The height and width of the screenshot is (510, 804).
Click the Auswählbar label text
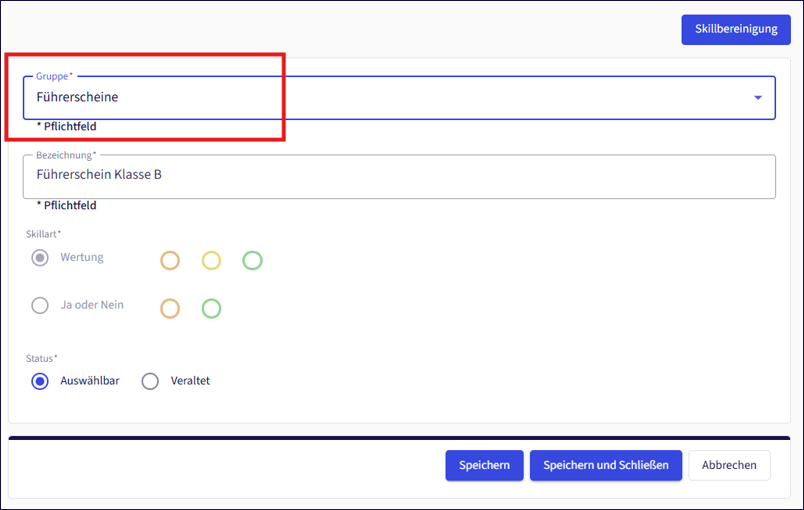90,381
